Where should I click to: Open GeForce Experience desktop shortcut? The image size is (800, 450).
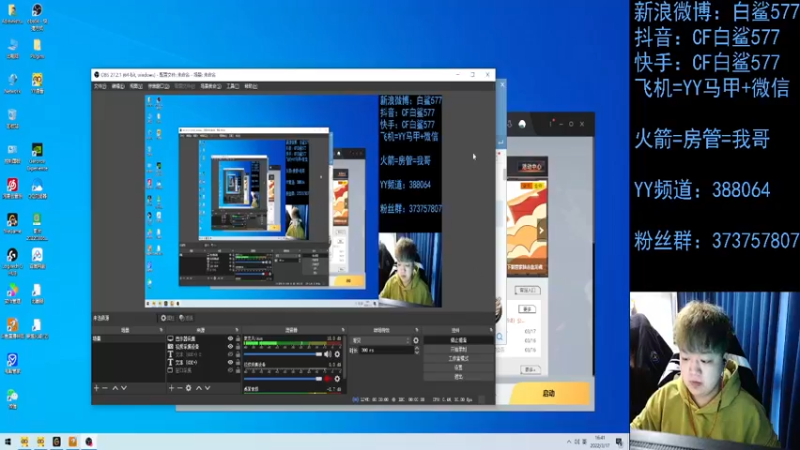tap(37, 157)
